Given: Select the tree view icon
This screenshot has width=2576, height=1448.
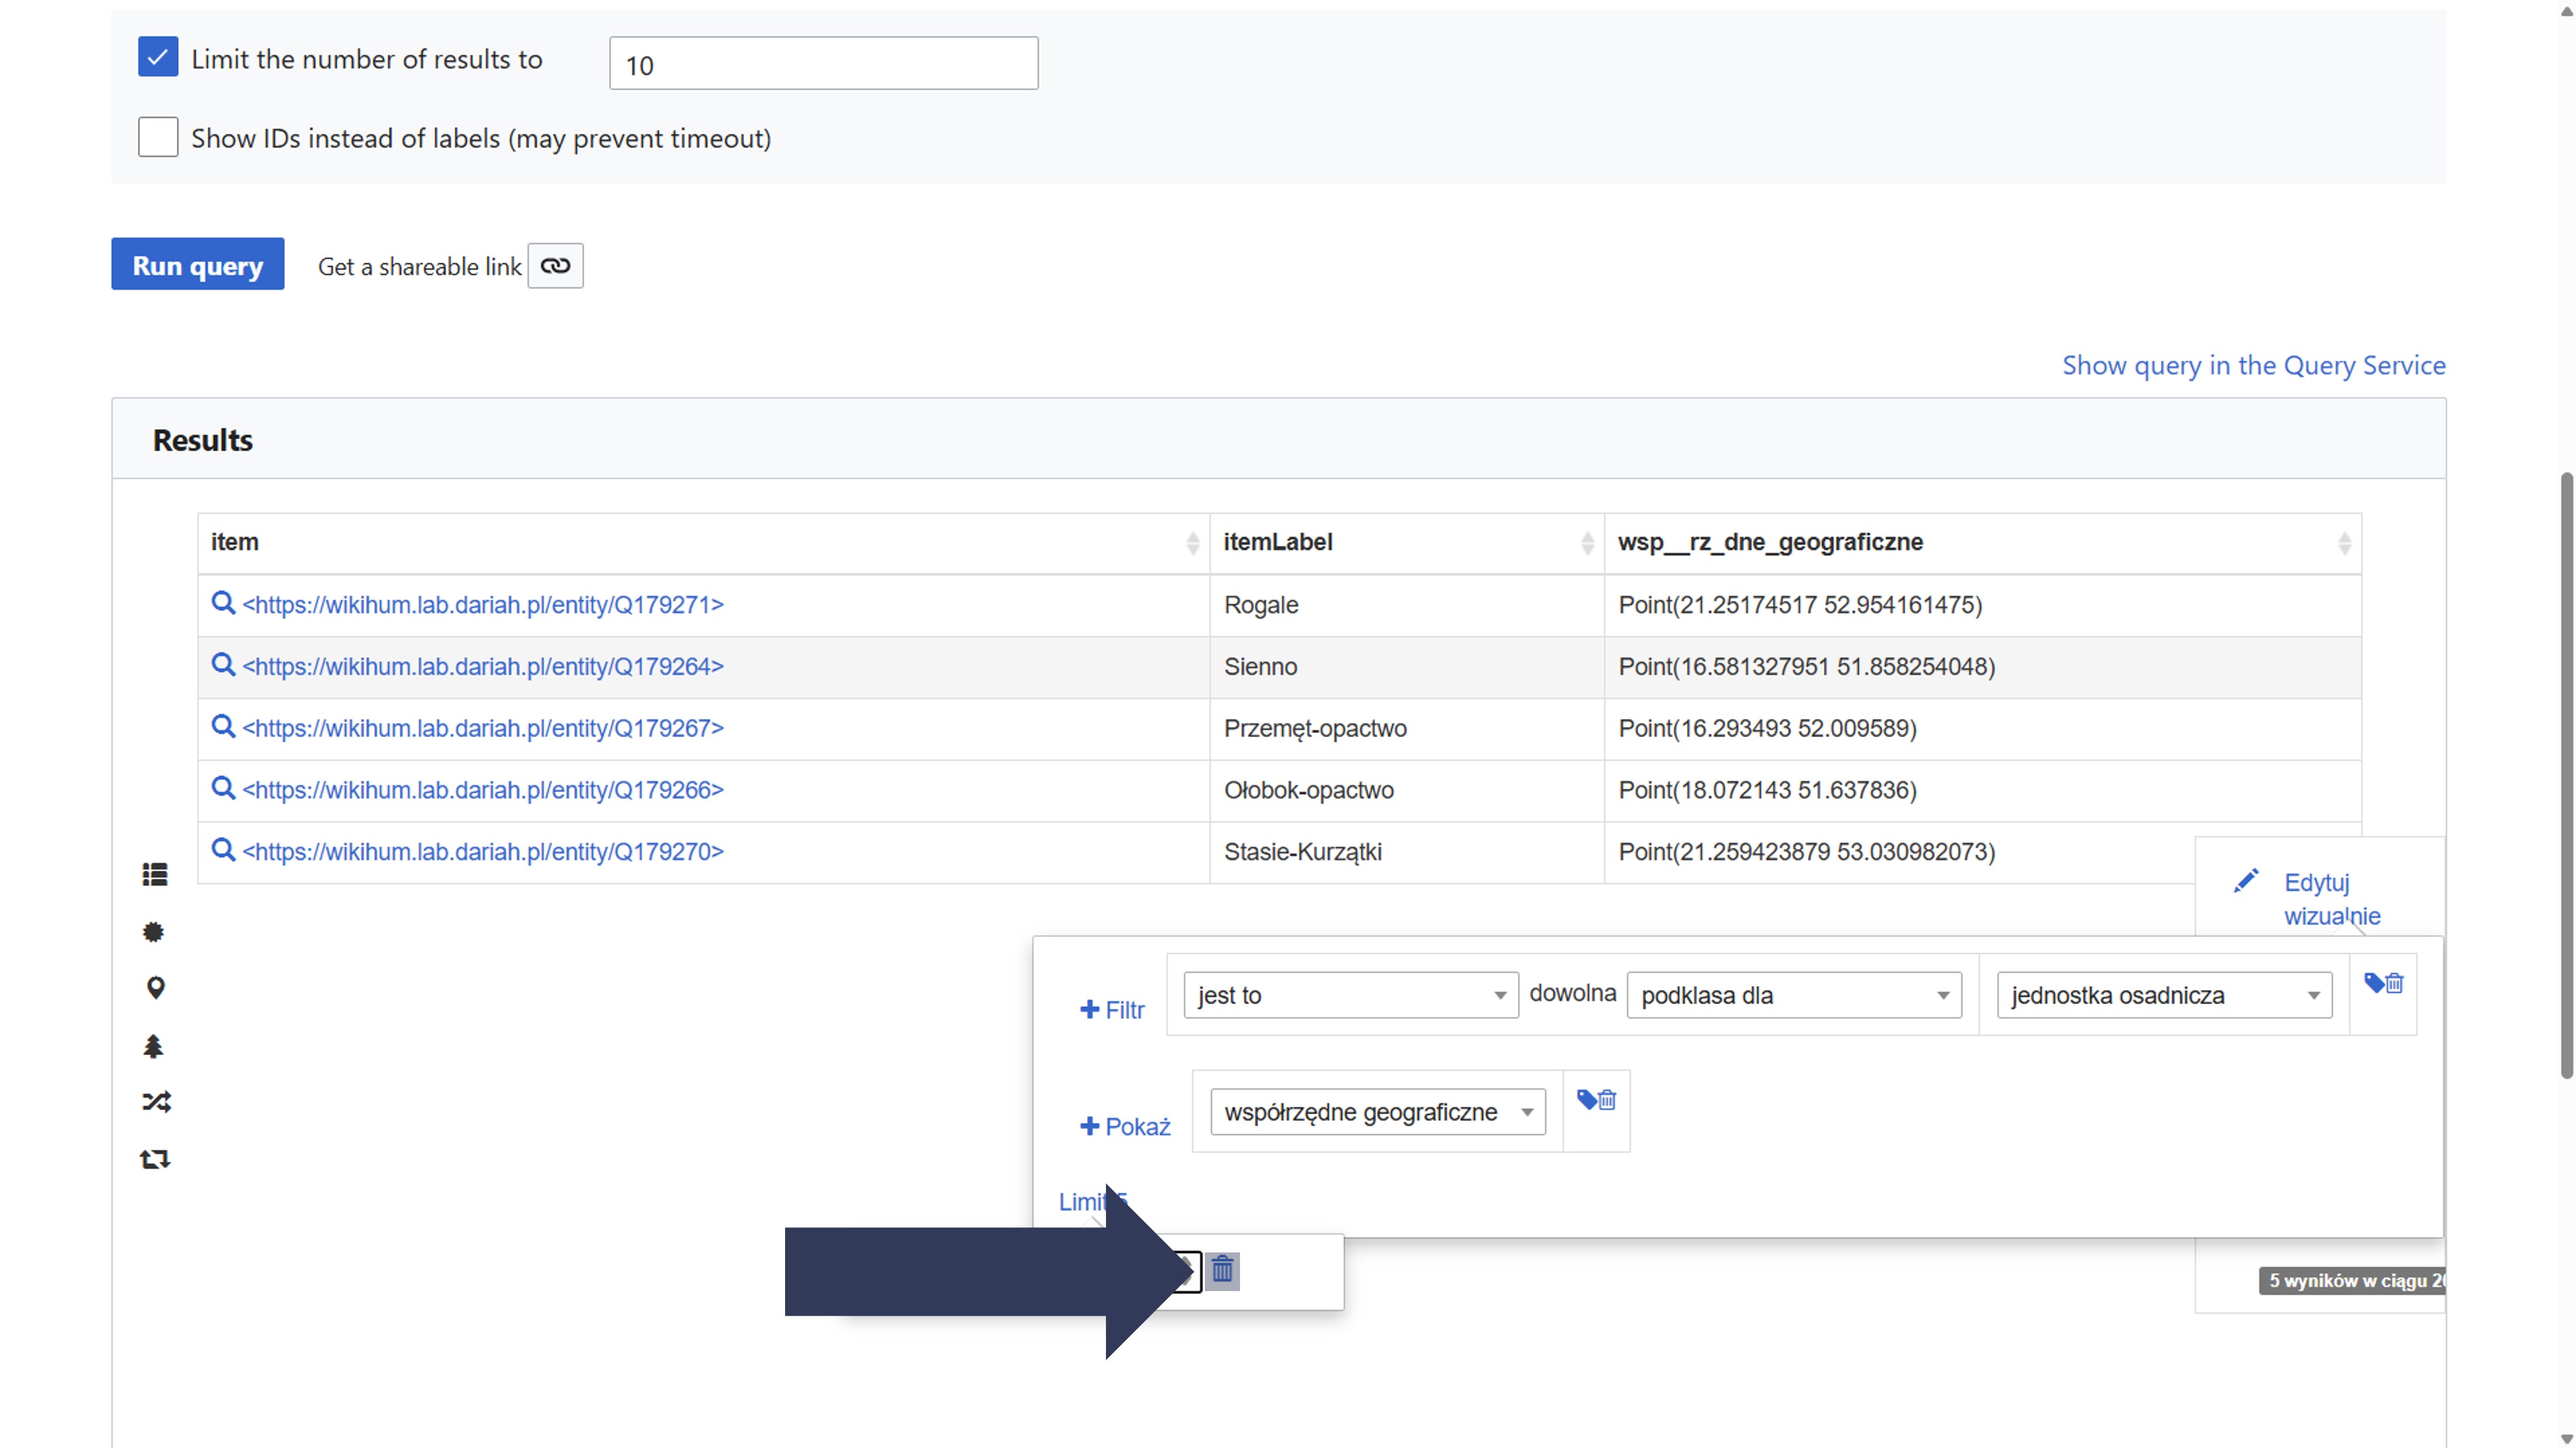Looking at the screenshot, I should click(x=153, y=1046).
